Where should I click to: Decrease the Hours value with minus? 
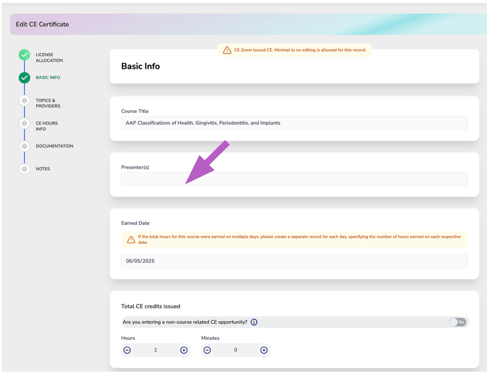[127, 350]
